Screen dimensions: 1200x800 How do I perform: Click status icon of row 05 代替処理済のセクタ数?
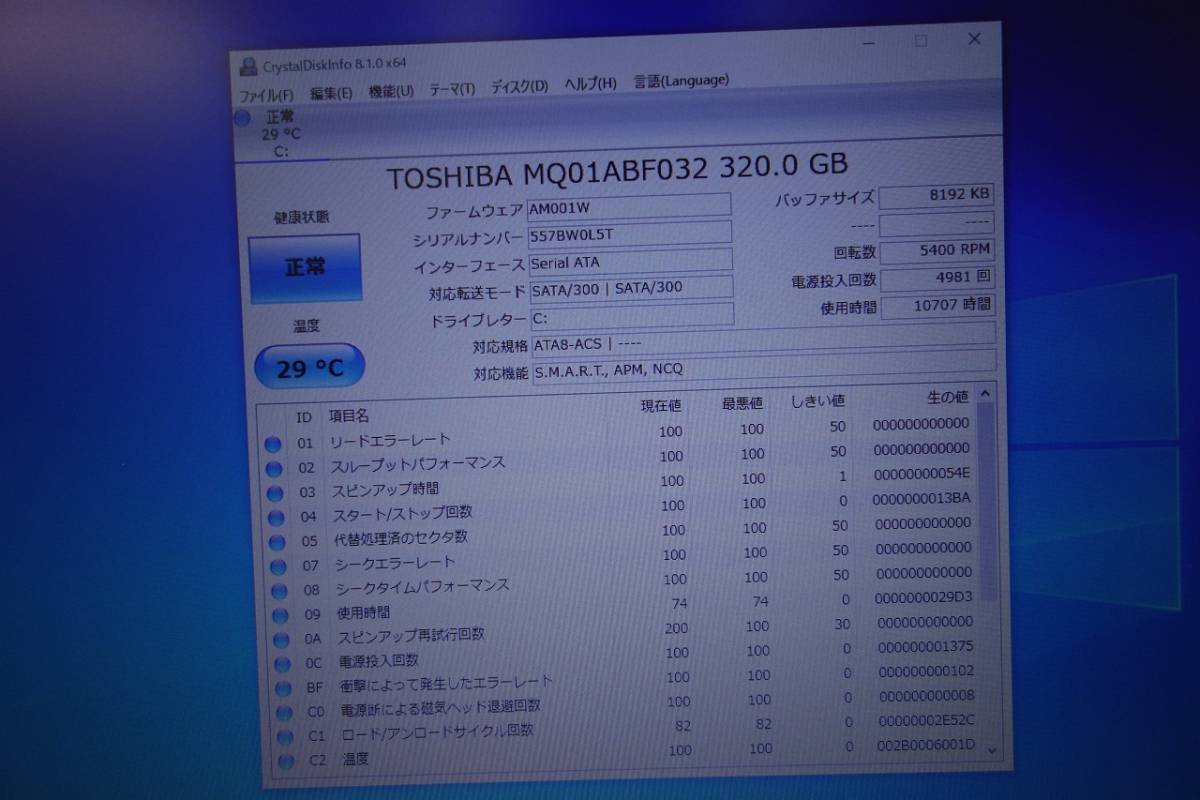point(278,542)
